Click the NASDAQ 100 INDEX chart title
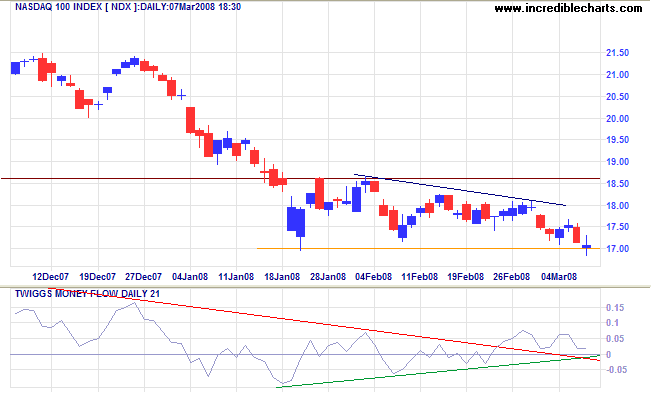 click(128, 7)
